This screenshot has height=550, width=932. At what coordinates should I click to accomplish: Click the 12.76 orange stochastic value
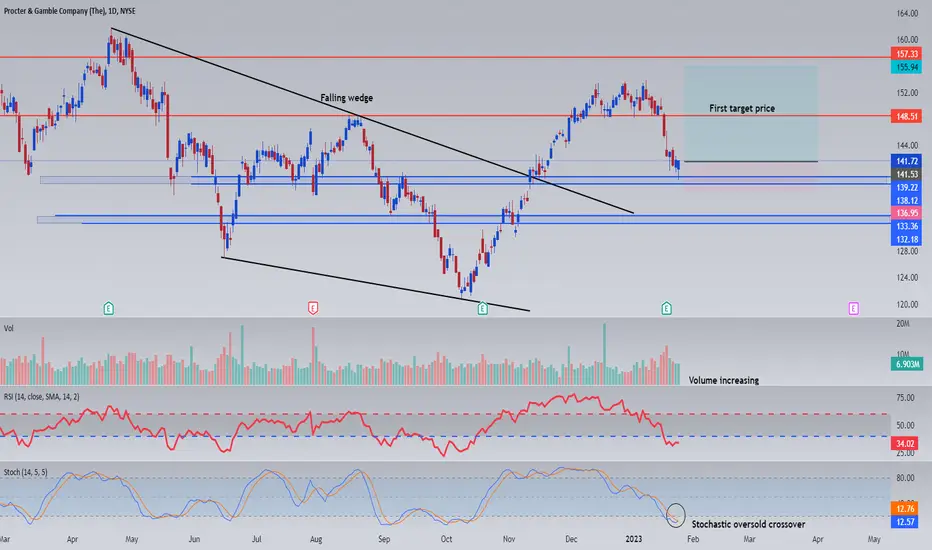(x=905, y=508)
